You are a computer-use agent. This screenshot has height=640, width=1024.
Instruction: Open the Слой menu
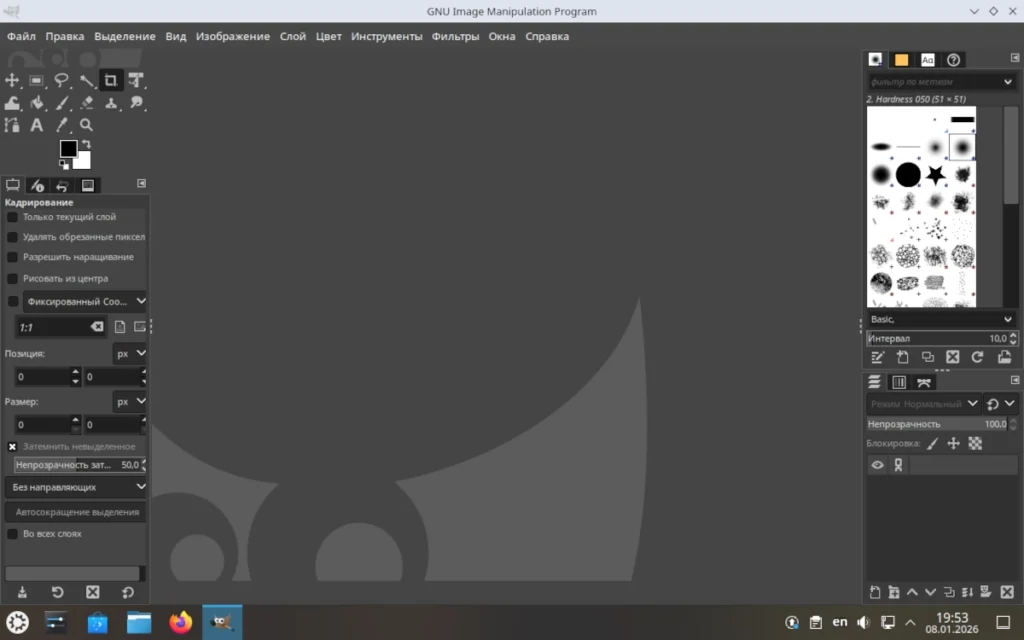coord(293,37)
